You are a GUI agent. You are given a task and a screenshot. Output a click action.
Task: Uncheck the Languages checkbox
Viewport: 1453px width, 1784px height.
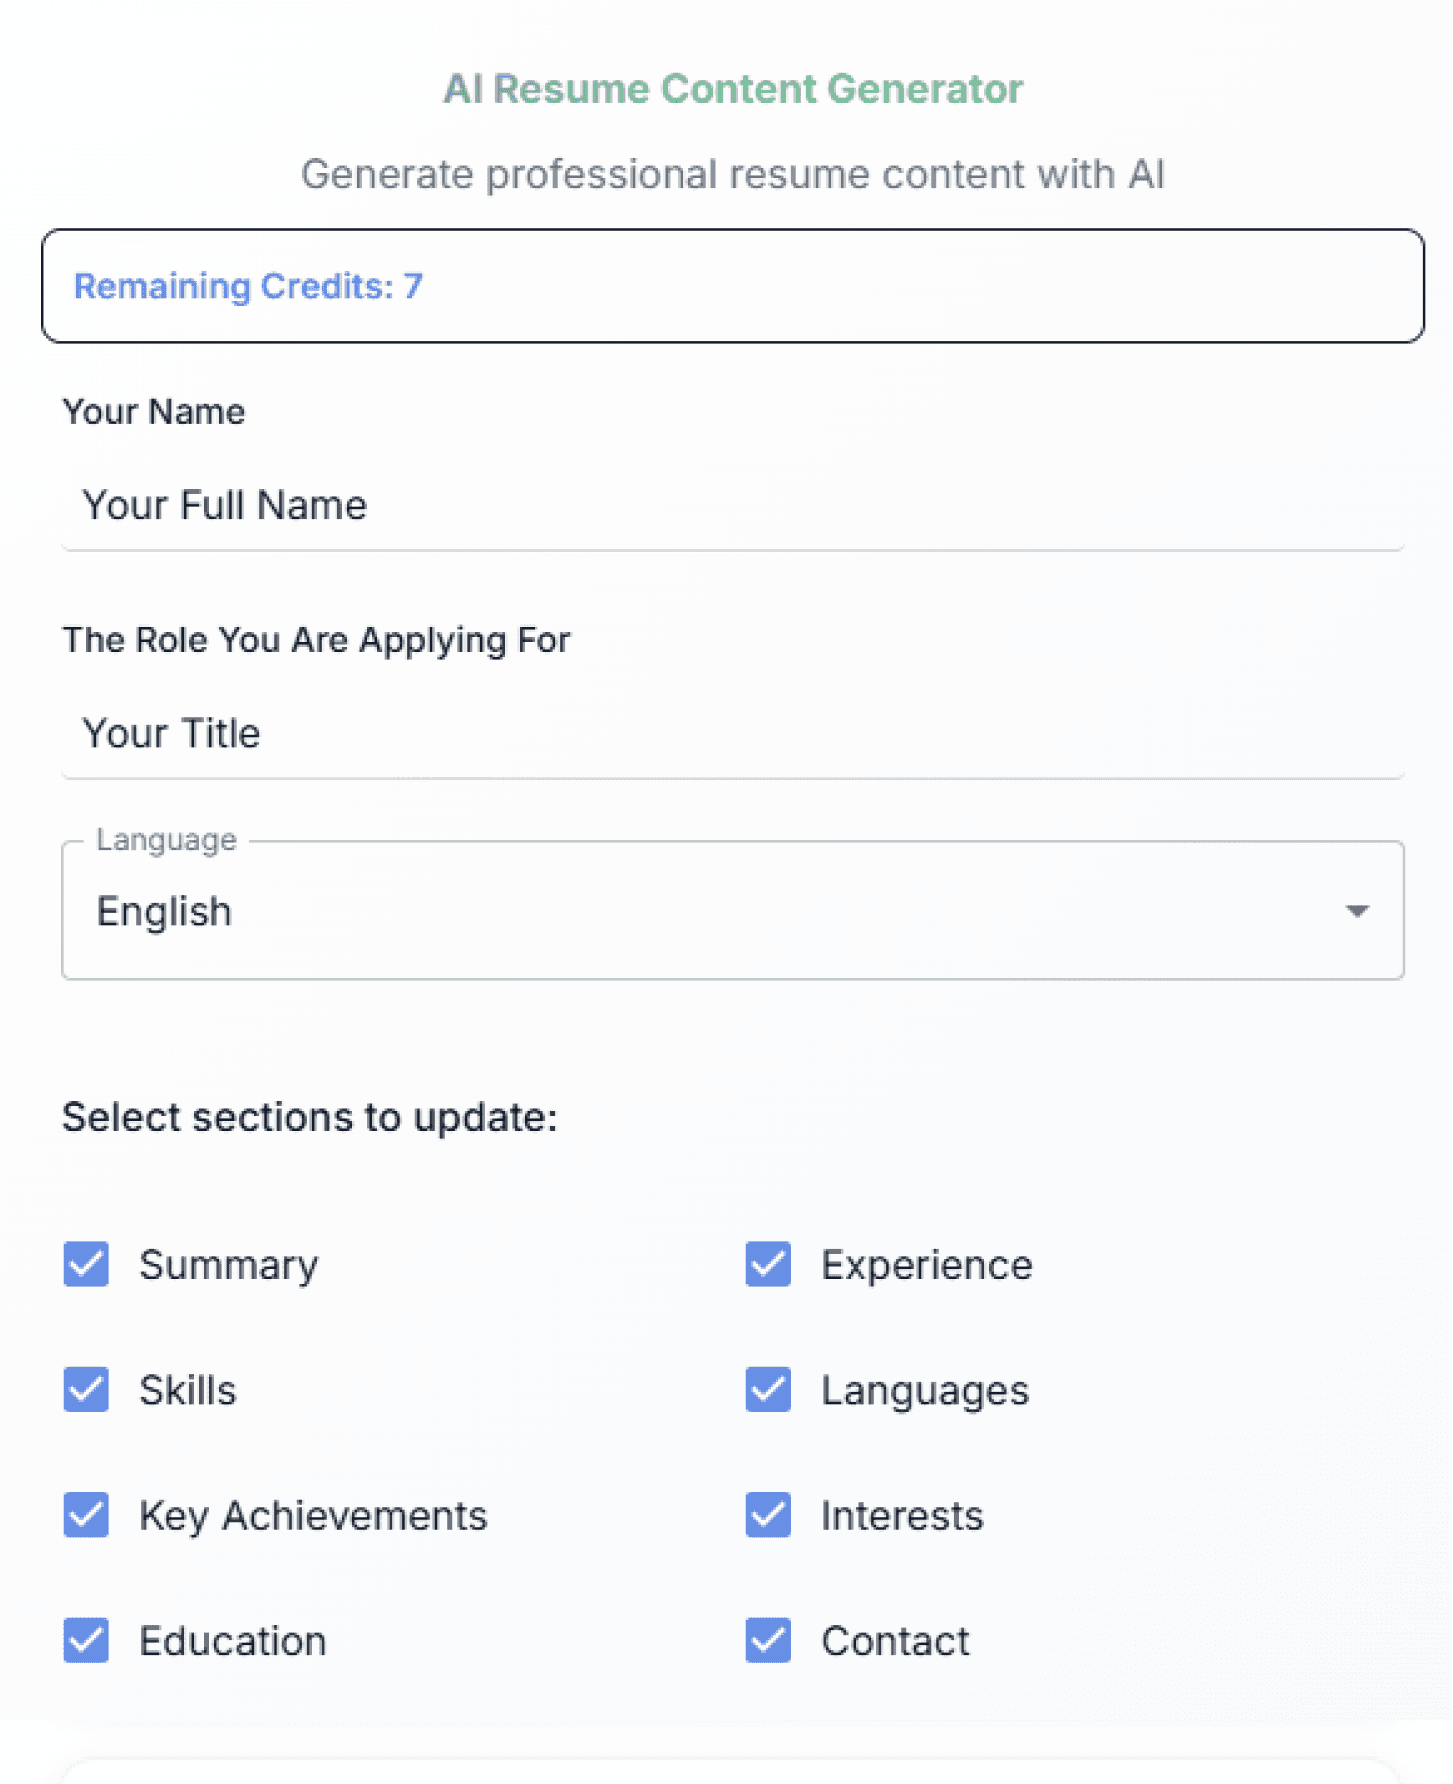[768, 1390]
